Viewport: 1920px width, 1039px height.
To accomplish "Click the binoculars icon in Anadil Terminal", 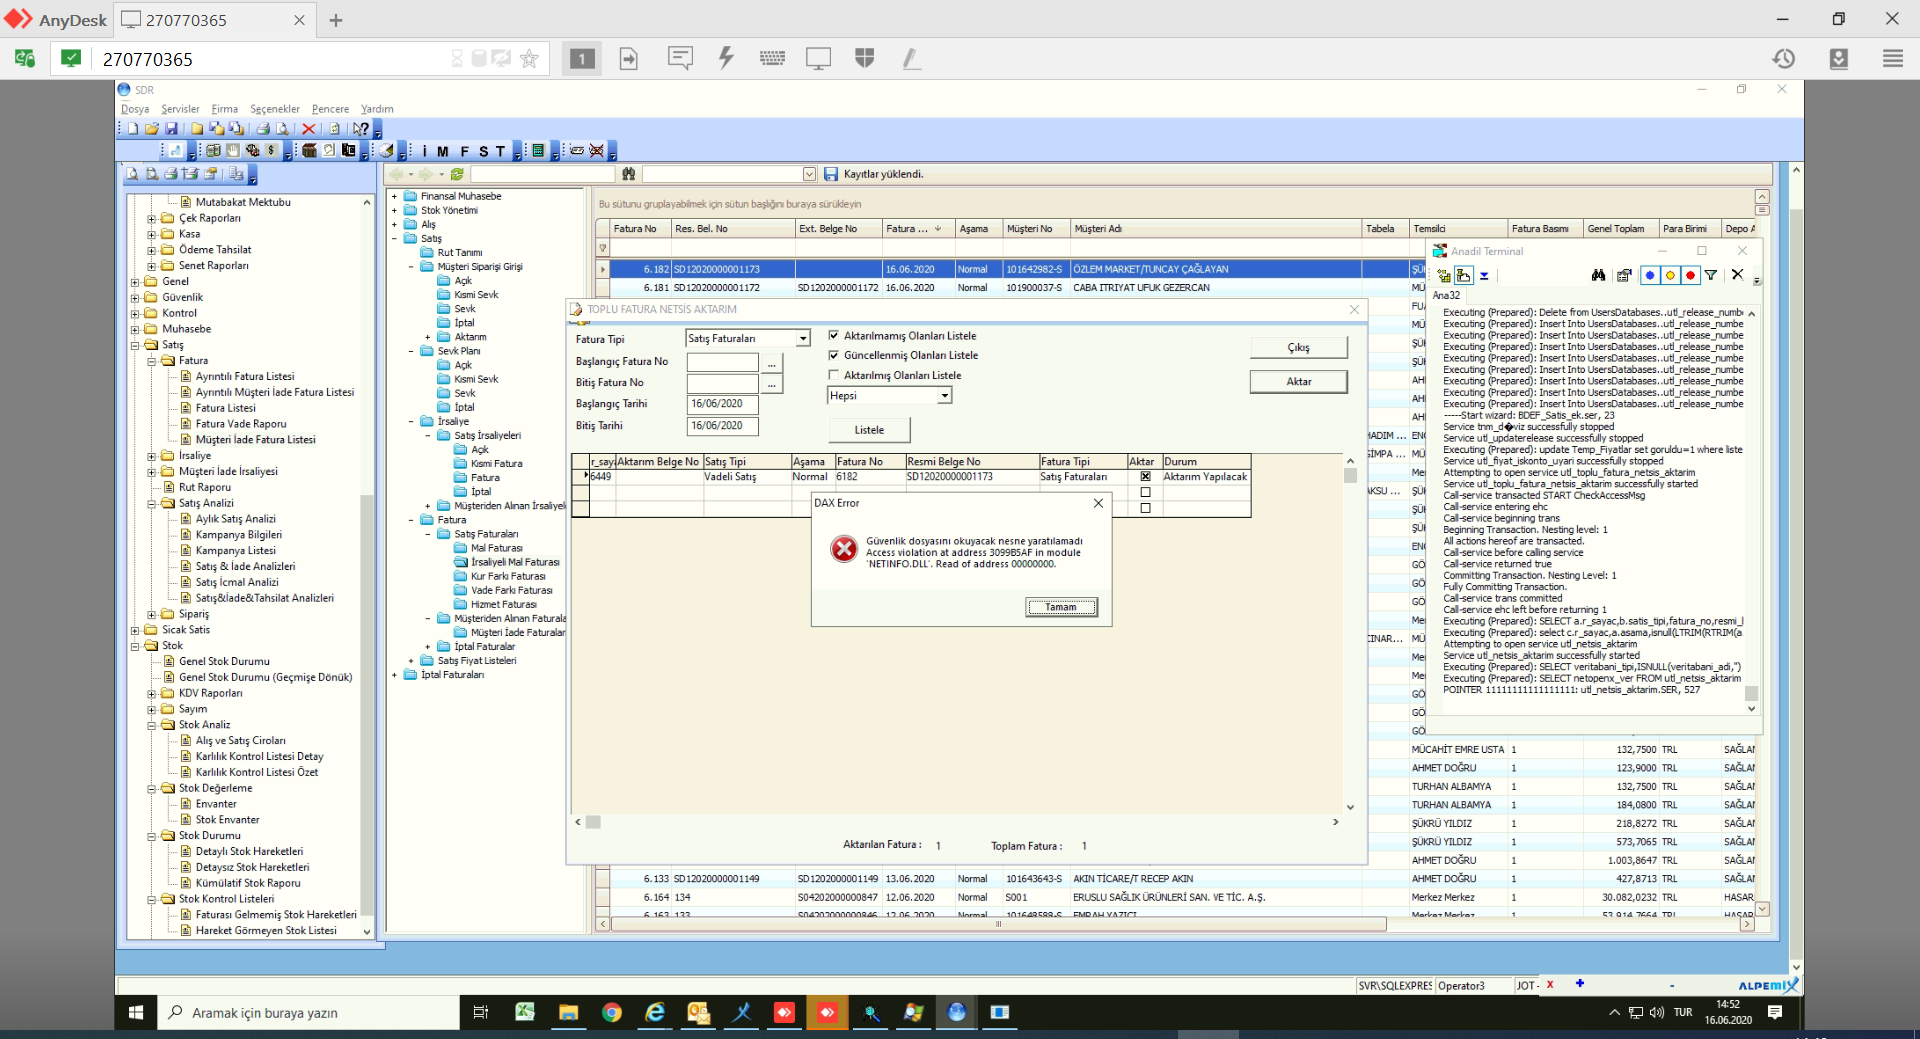I will 1598,276.
